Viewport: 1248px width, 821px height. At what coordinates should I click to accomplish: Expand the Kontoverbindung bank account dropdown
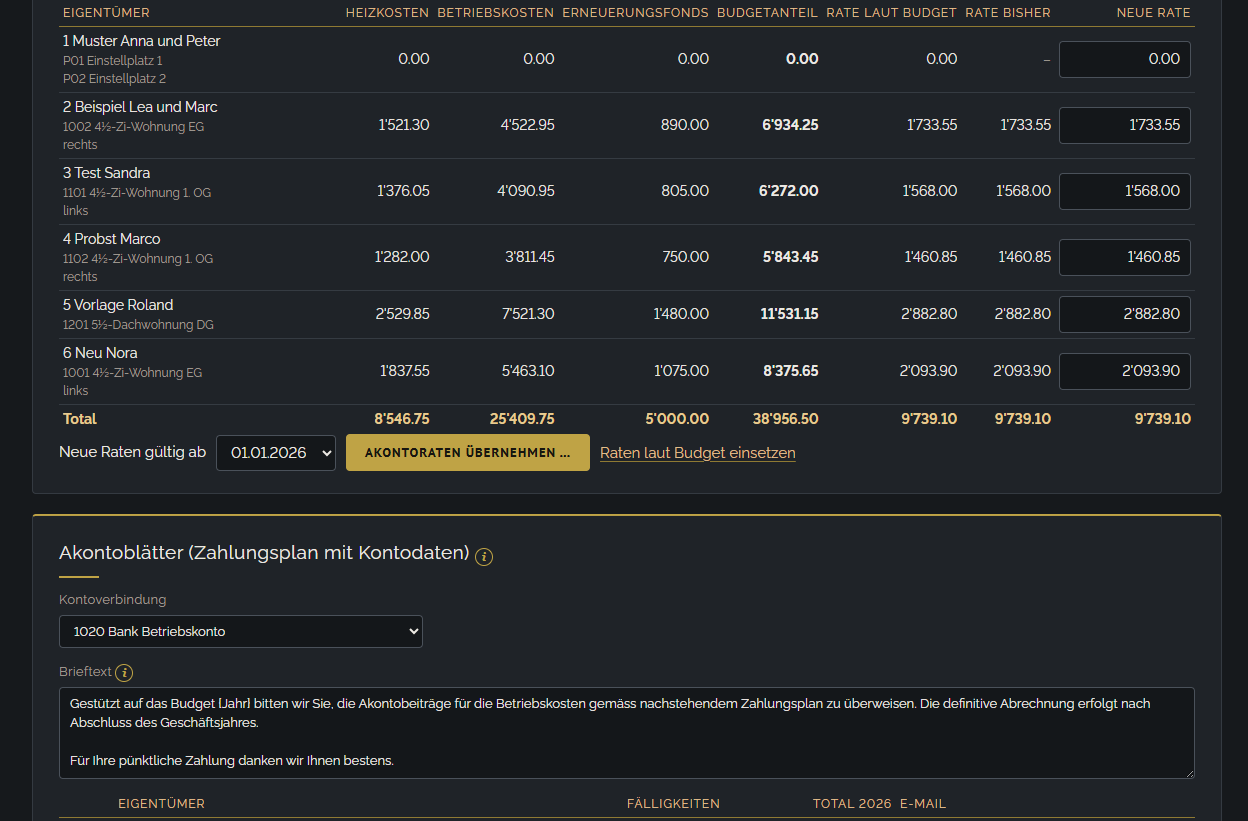click(241, 631)
